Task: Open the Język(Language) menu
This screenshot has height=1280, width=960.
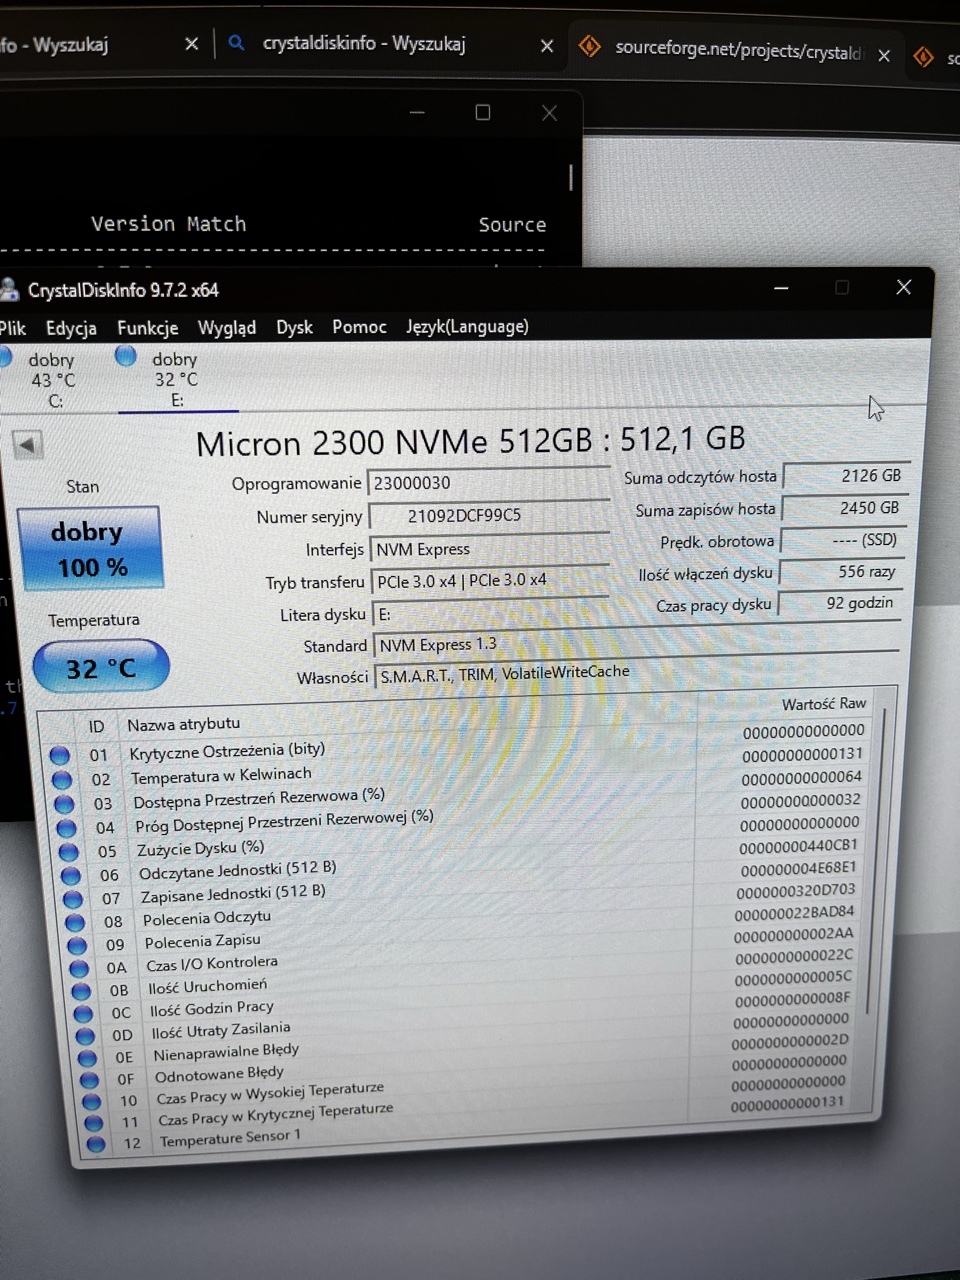Action: point(467,326)
